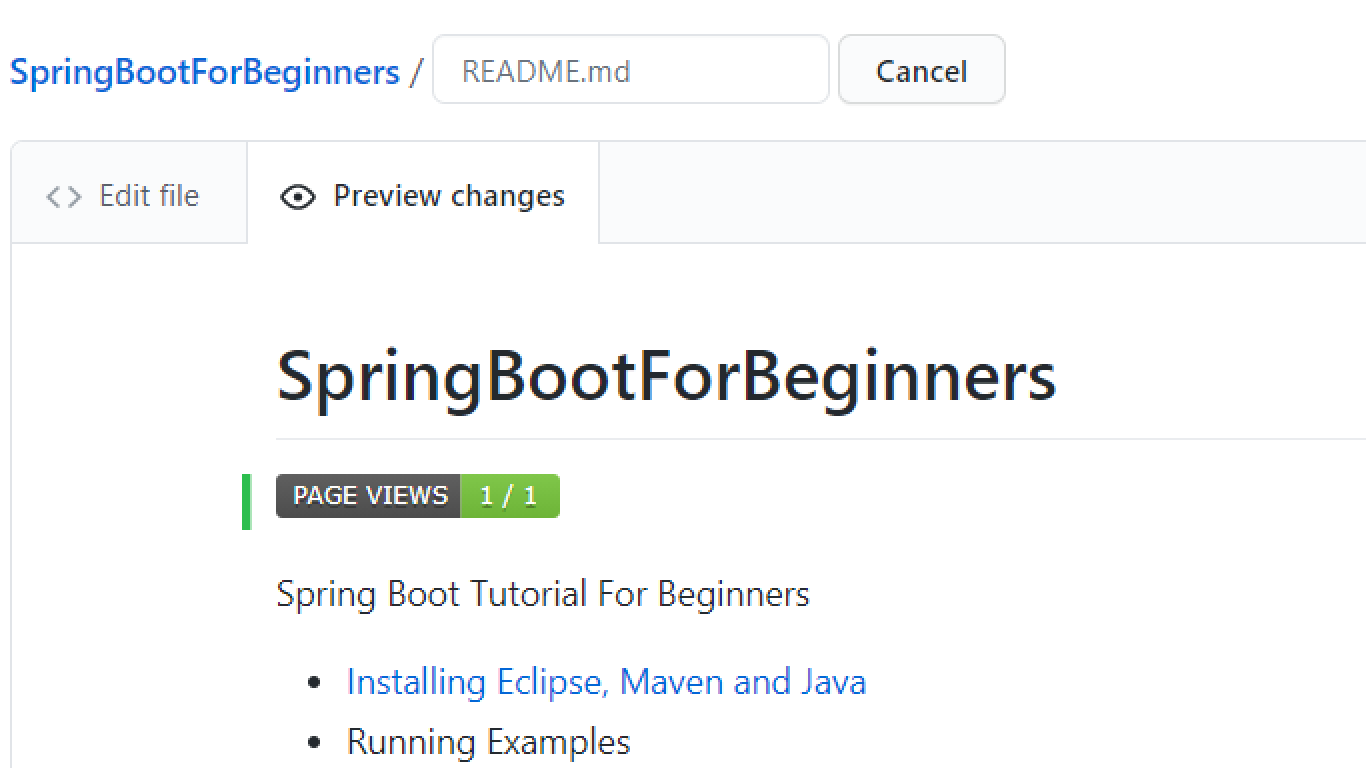1366x768 pixels.
Task: Click the SpringBootForBeginners main heading
Action: click(x=666, y=377)
